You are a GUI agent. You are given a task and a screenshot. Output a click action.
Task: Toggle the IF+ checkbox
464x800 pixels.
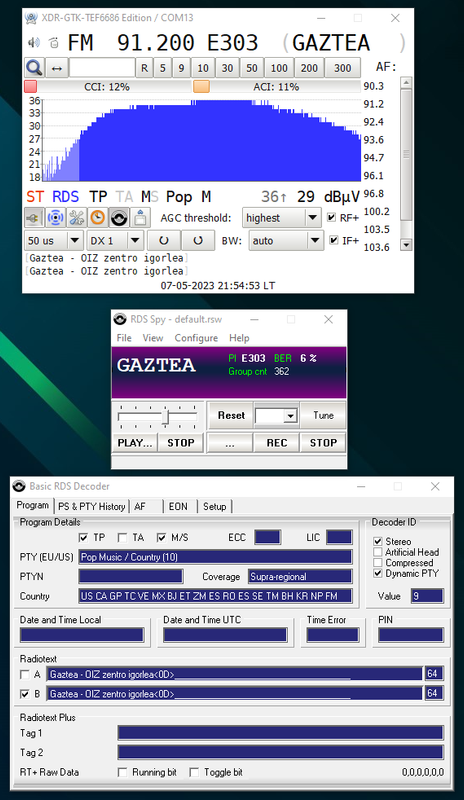coord(334,240)
